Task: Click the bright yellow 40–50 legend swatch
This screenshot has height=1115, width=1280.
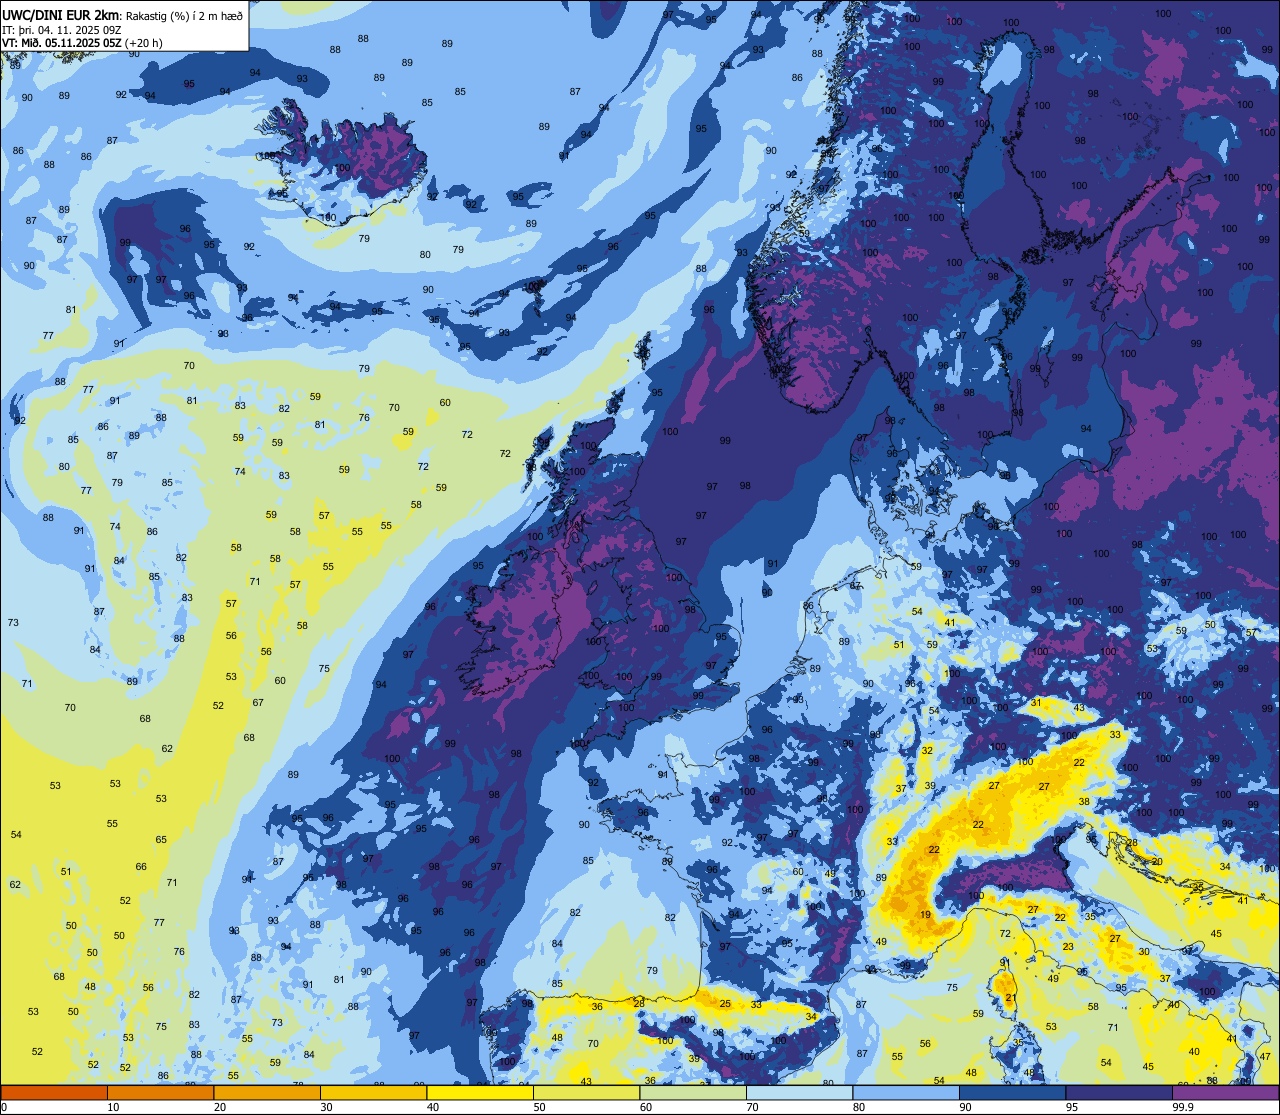Action: pyautogui.click(x=479, y=1092)
